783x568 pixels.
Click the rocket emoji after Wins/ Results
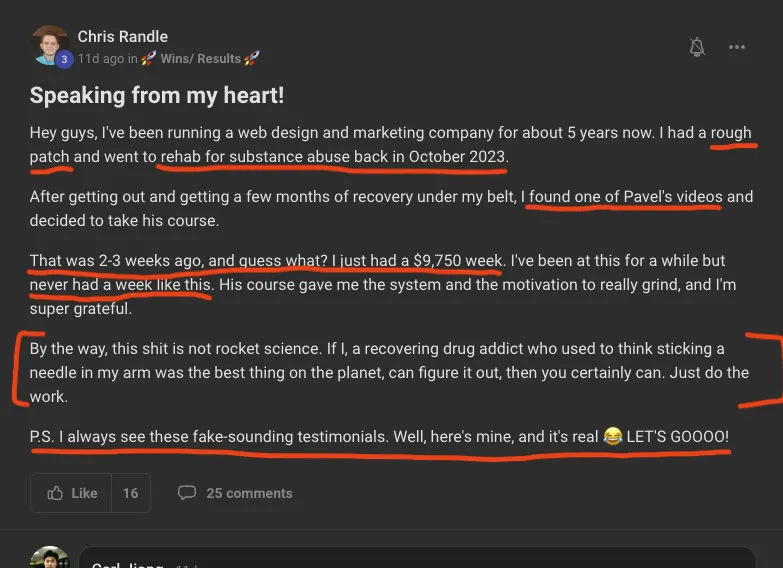251,59
